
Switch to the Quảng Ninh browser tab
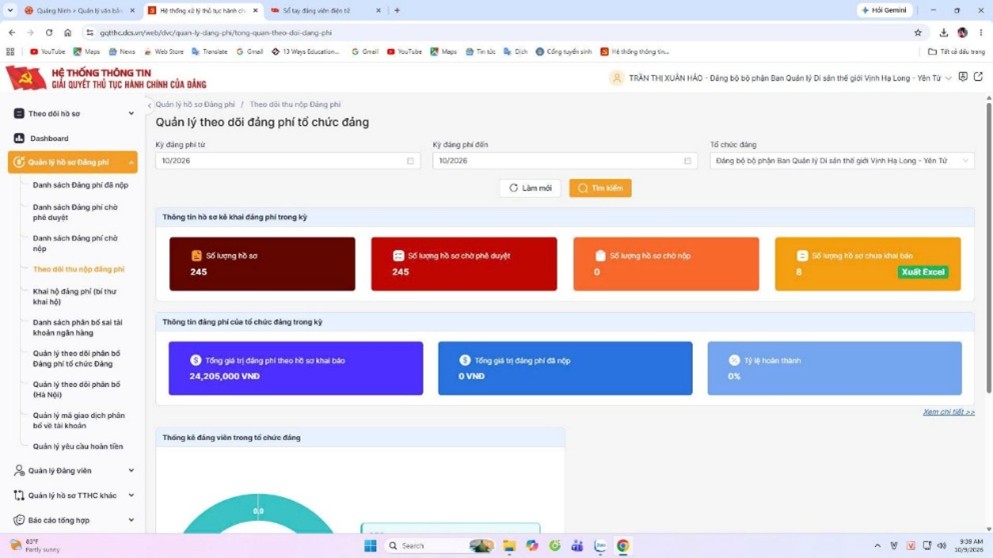click(79, 10)
